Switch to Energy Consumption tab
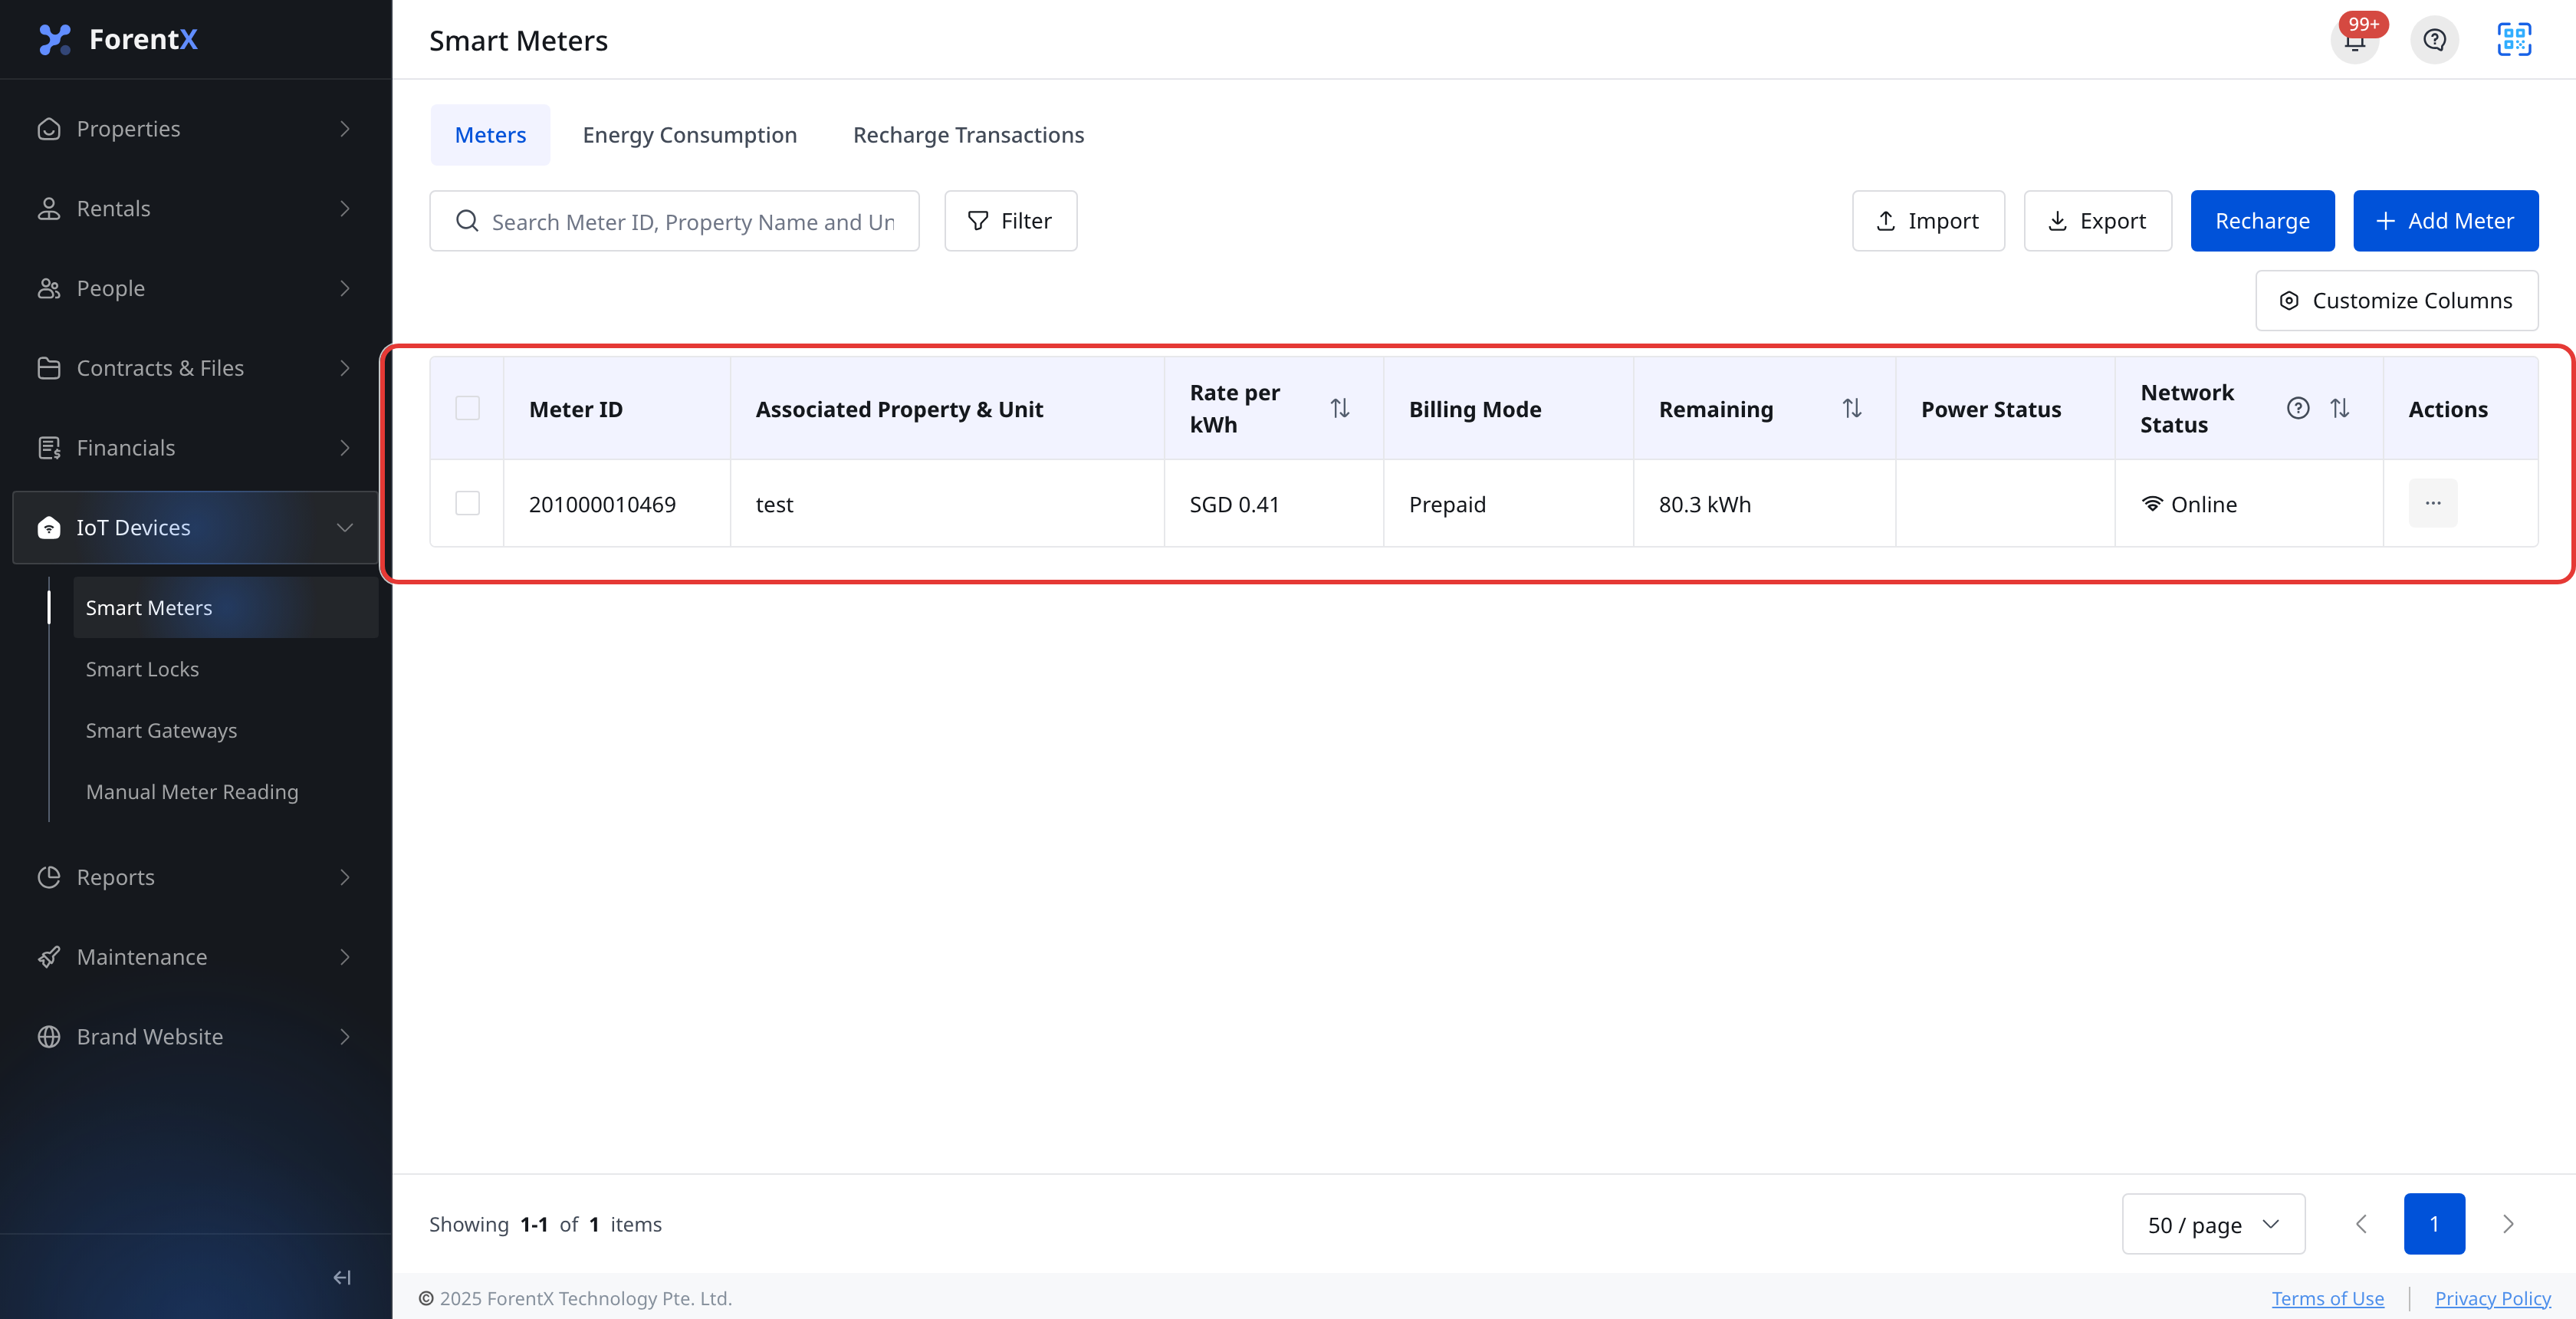The image size is (2576, 1319). 689,134
